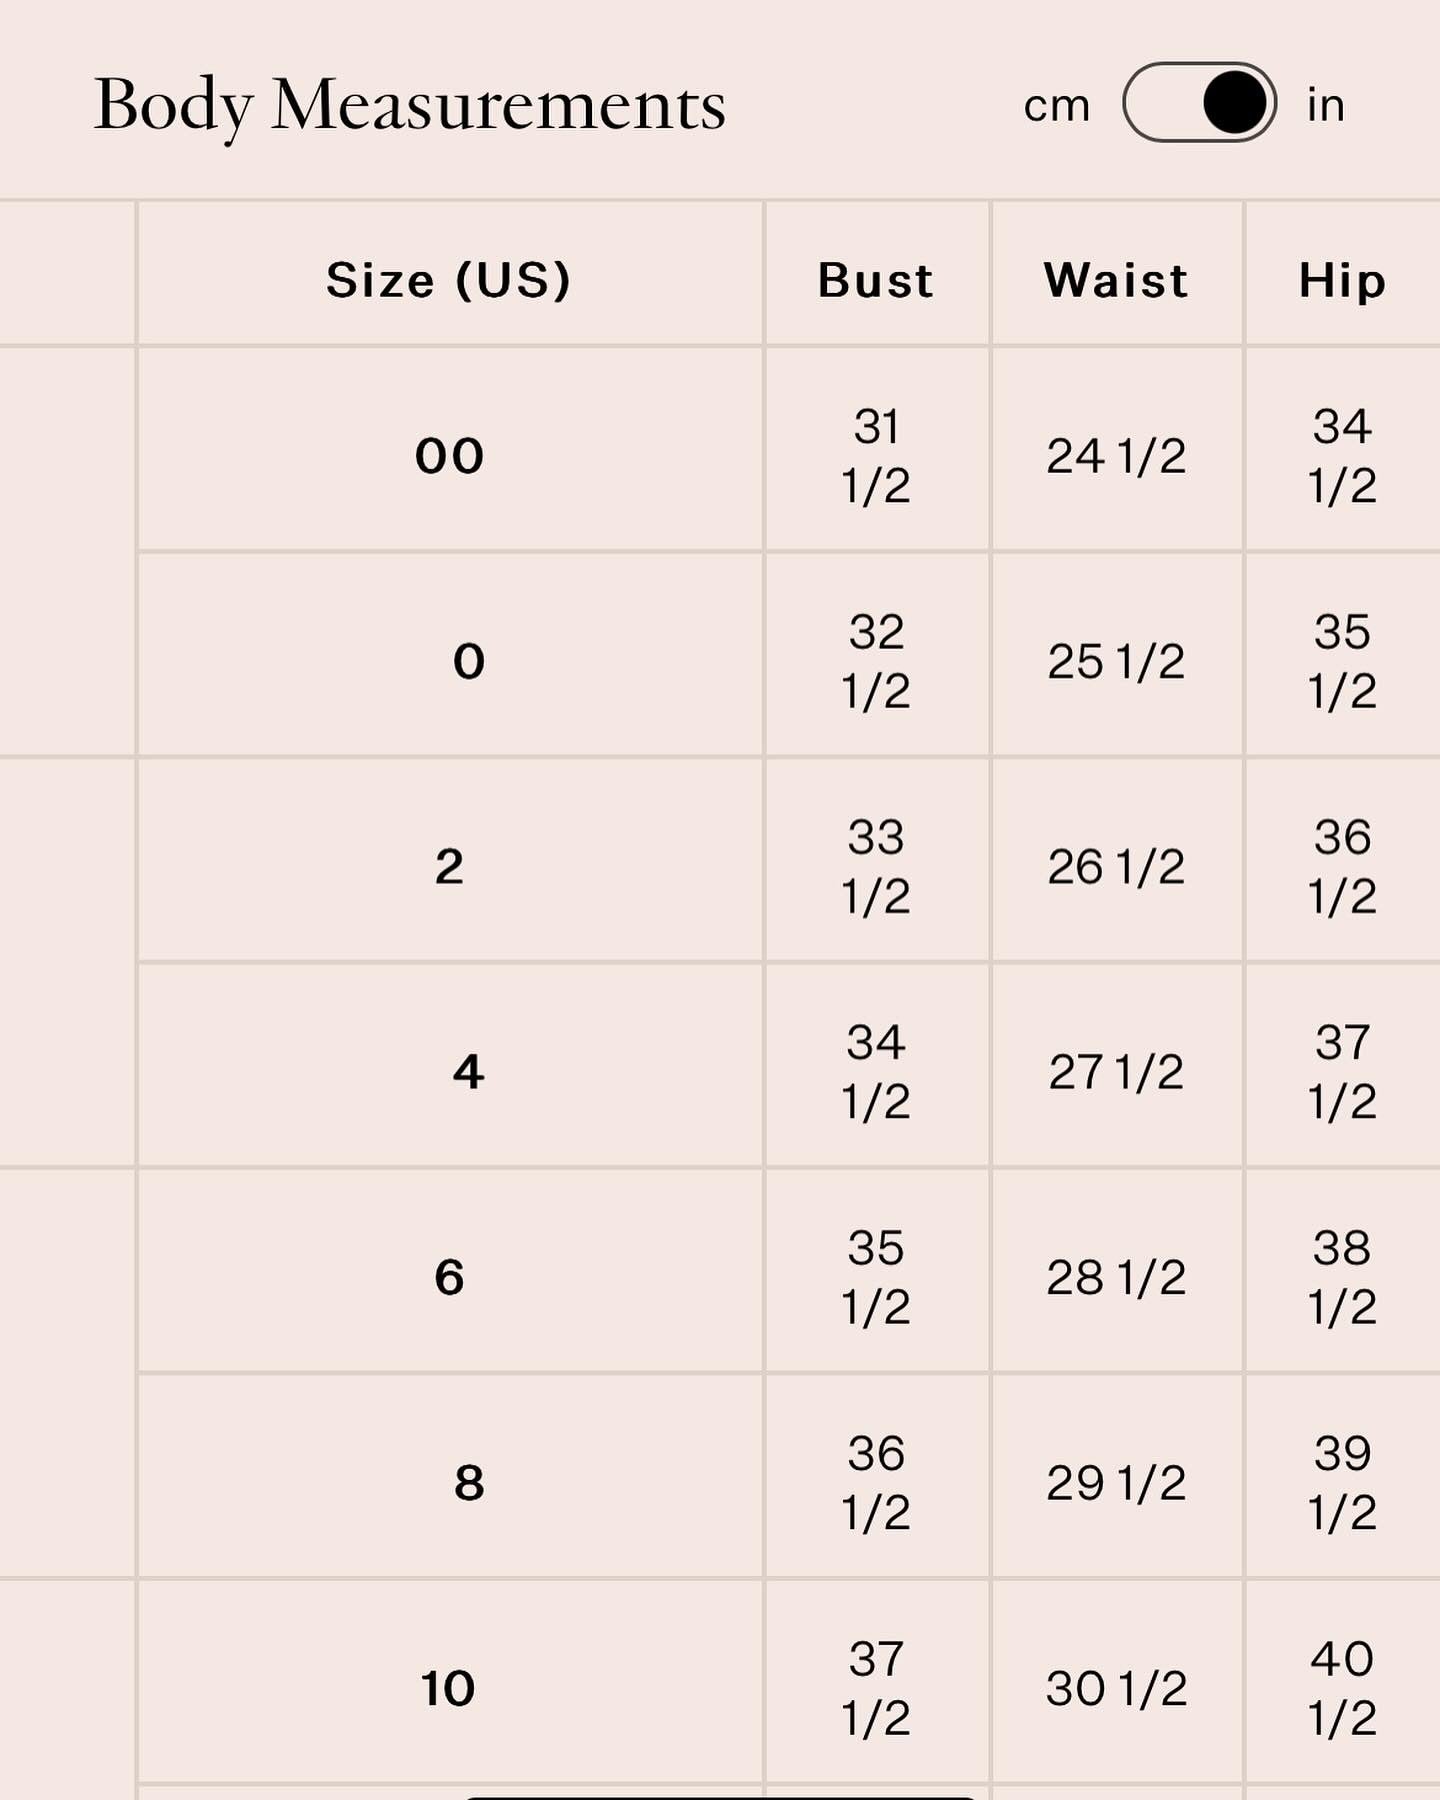Click the 38 1/2 hip value

point(1342,1277)
